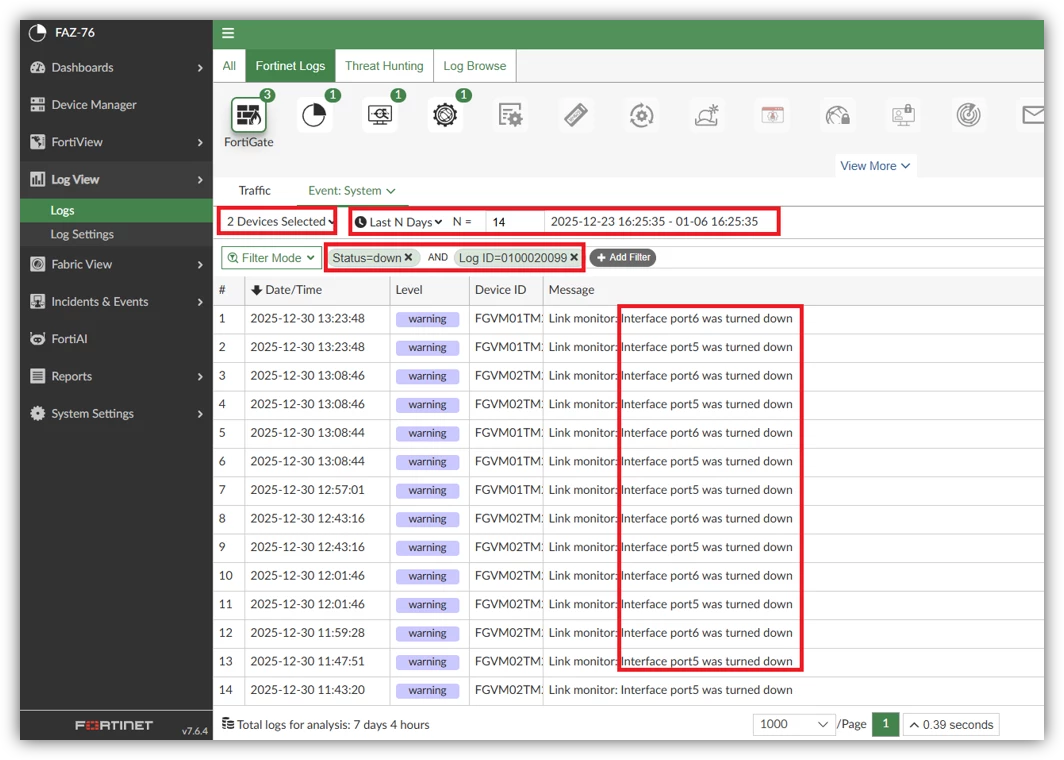
Task: Select the ticket-shaped device icon
Action: pos(575,115)
